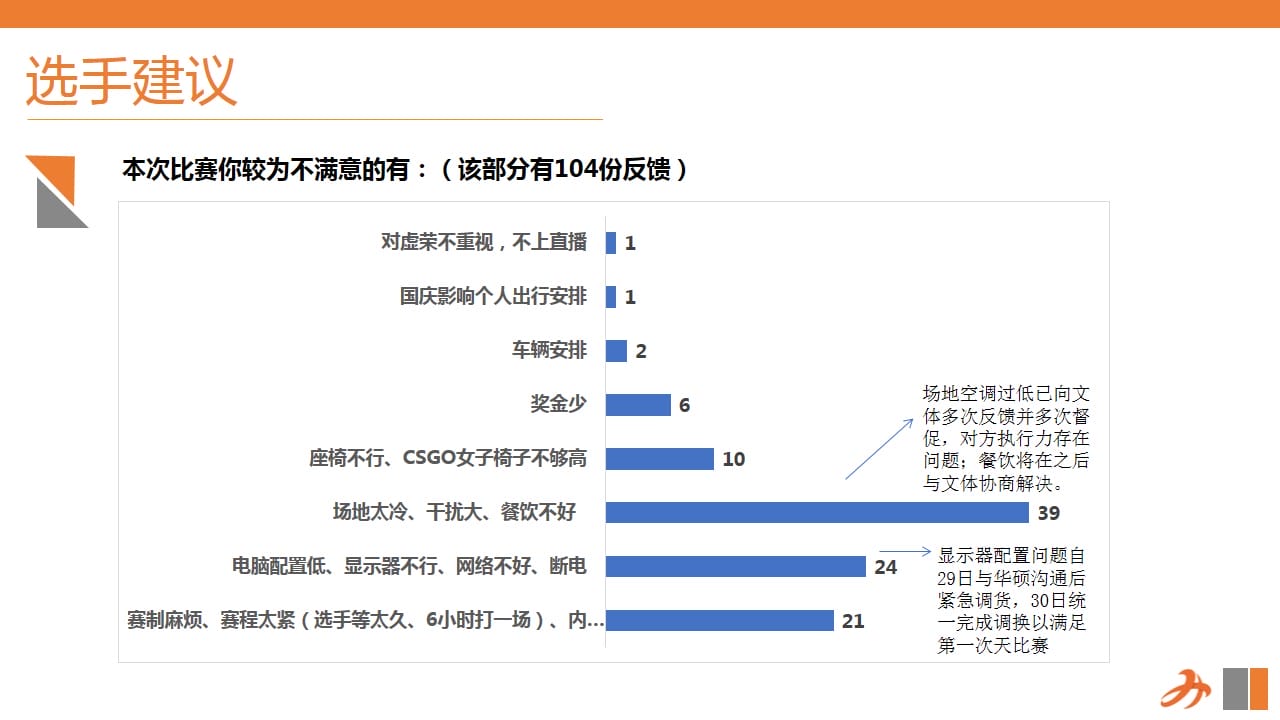Click the annotation text about 显示器配置问题
This screenshot has width=1280, height=720.
tap(1012, 600)
